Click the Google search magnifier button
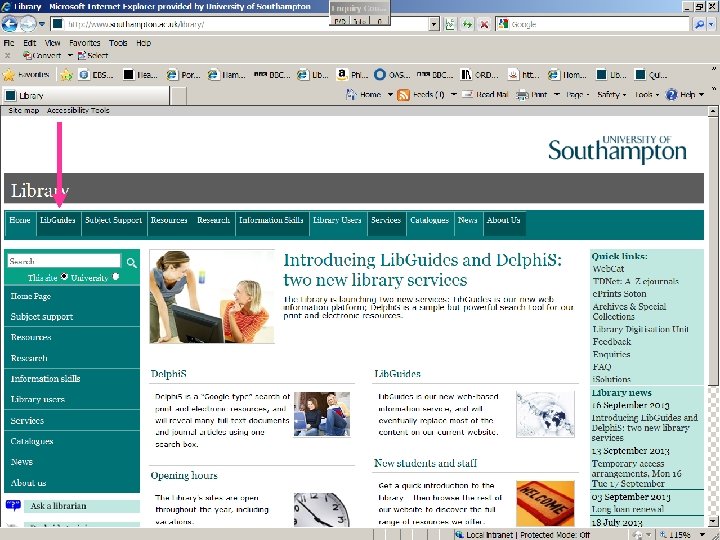This screenshot has width=720, height=540. pyautogui.click(x=699, y=24)
